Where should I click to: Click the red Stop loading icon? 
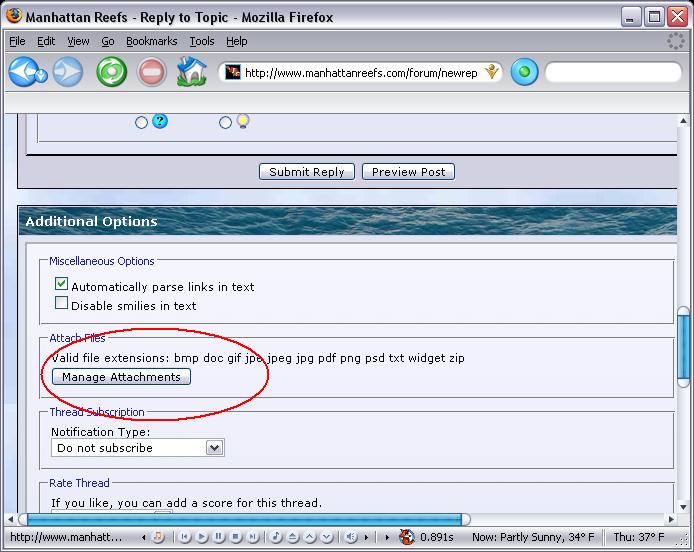pyautogui.click(x=151, y=72)
